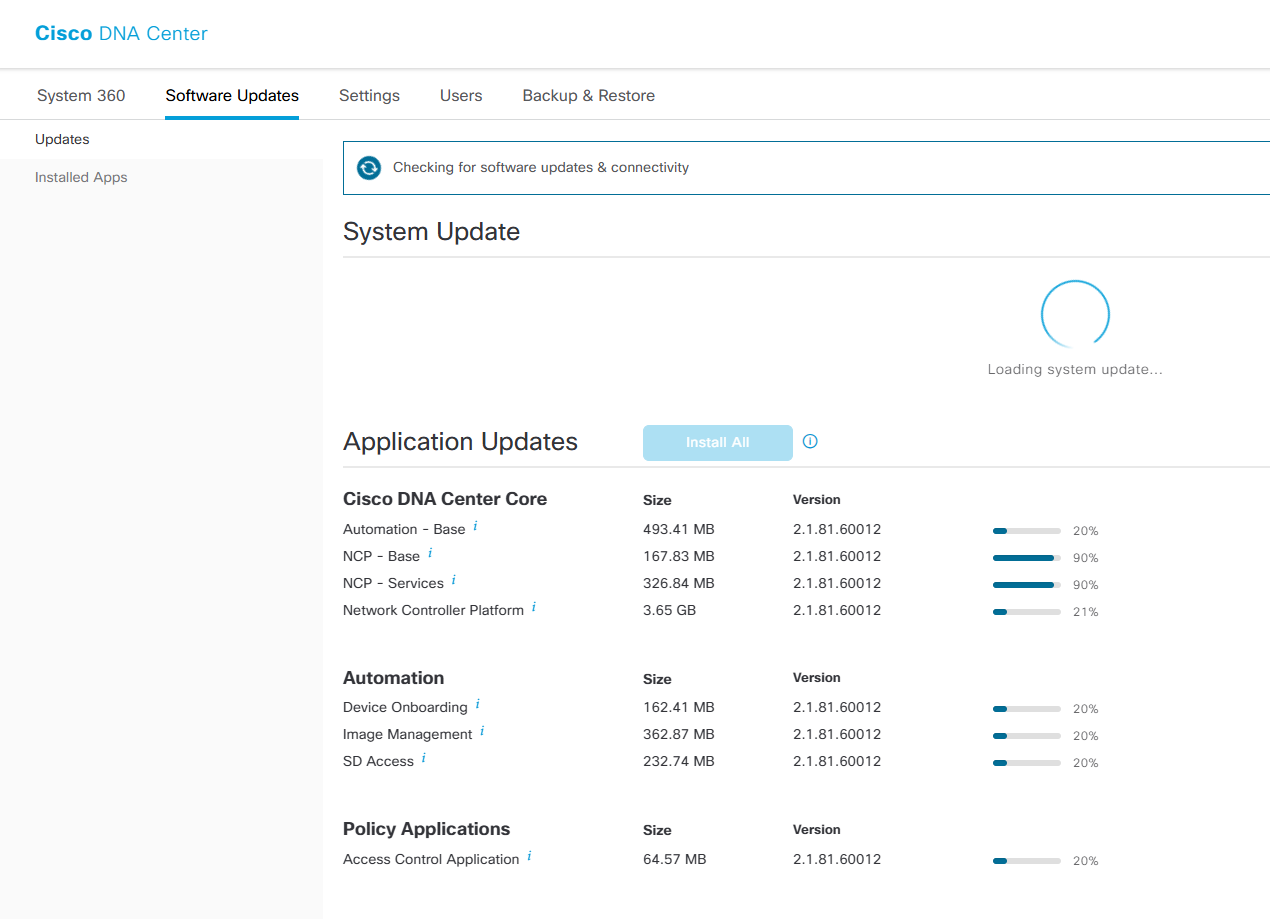
Task: Show info for Device Onboarding
Action: [x=477, y=705]
